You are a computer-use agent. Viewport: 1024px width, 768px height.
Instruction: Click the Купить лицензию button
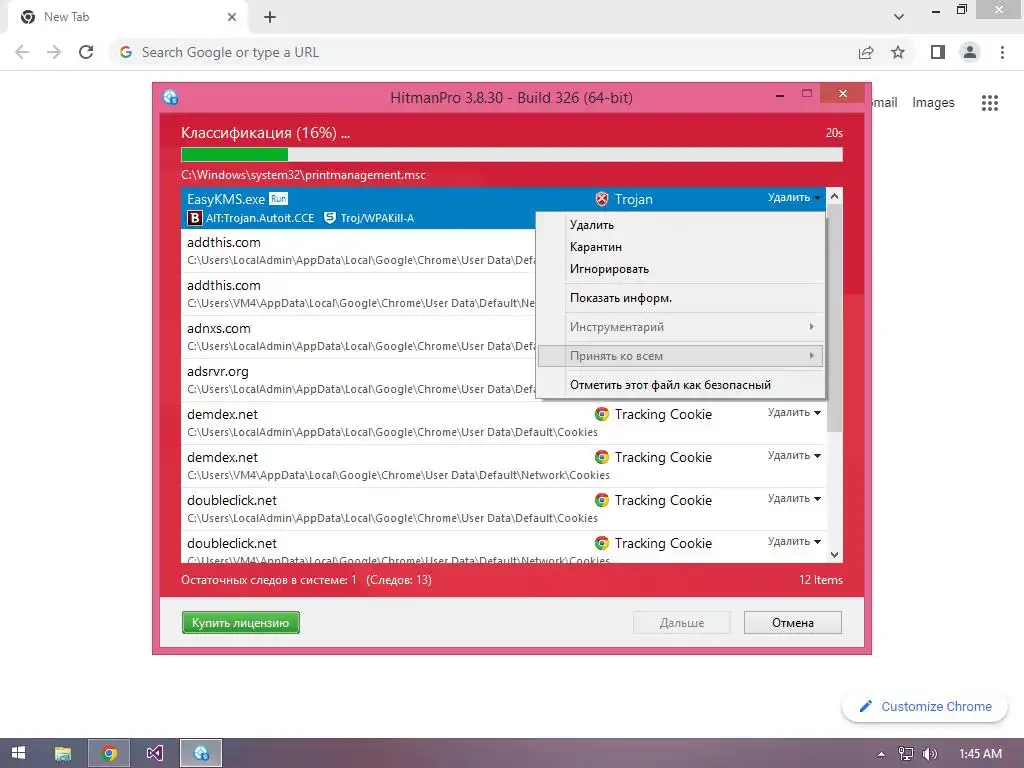click(240, 622)
